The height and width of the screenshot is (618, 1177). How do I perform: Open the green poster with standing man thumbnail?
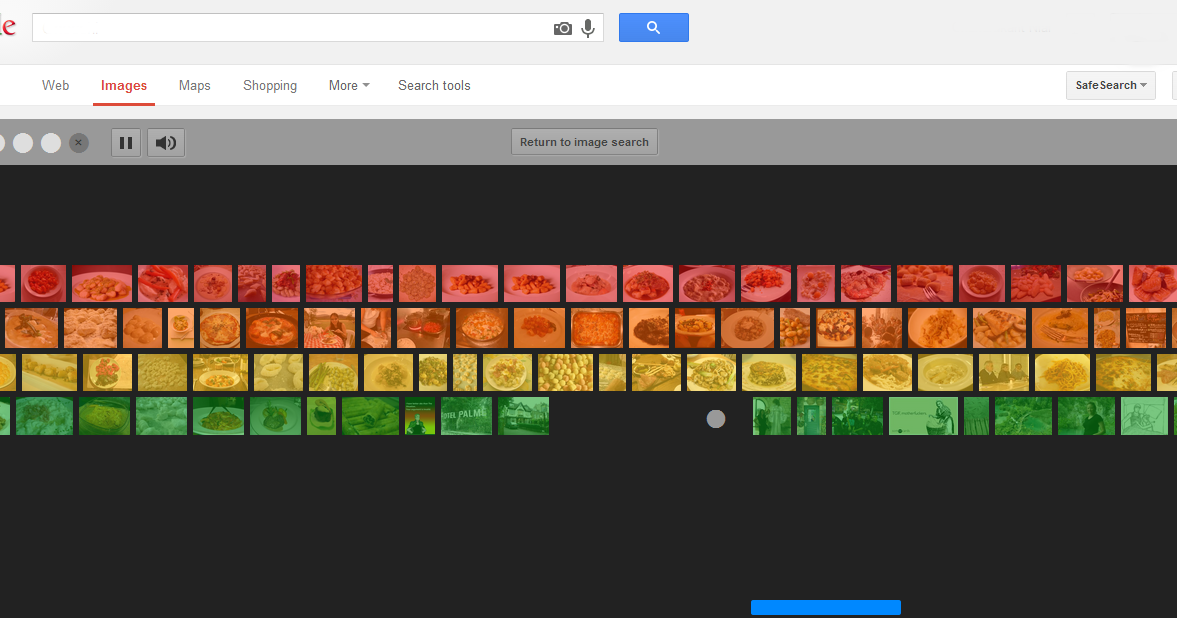420,416
